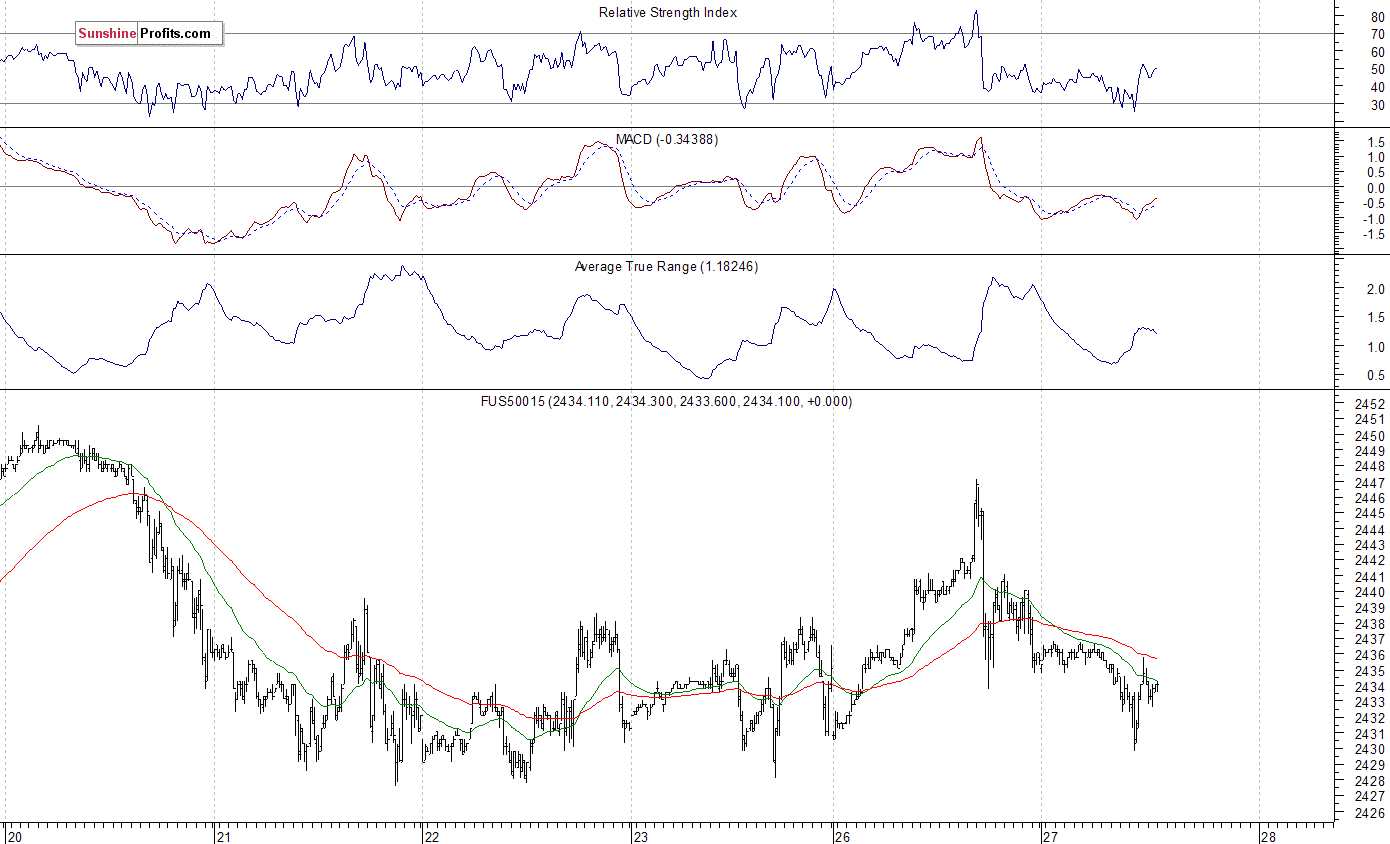Viewport: 1390px width, 844px height.
Task: Click RSI scale value 30
Action: [1379, 104]
